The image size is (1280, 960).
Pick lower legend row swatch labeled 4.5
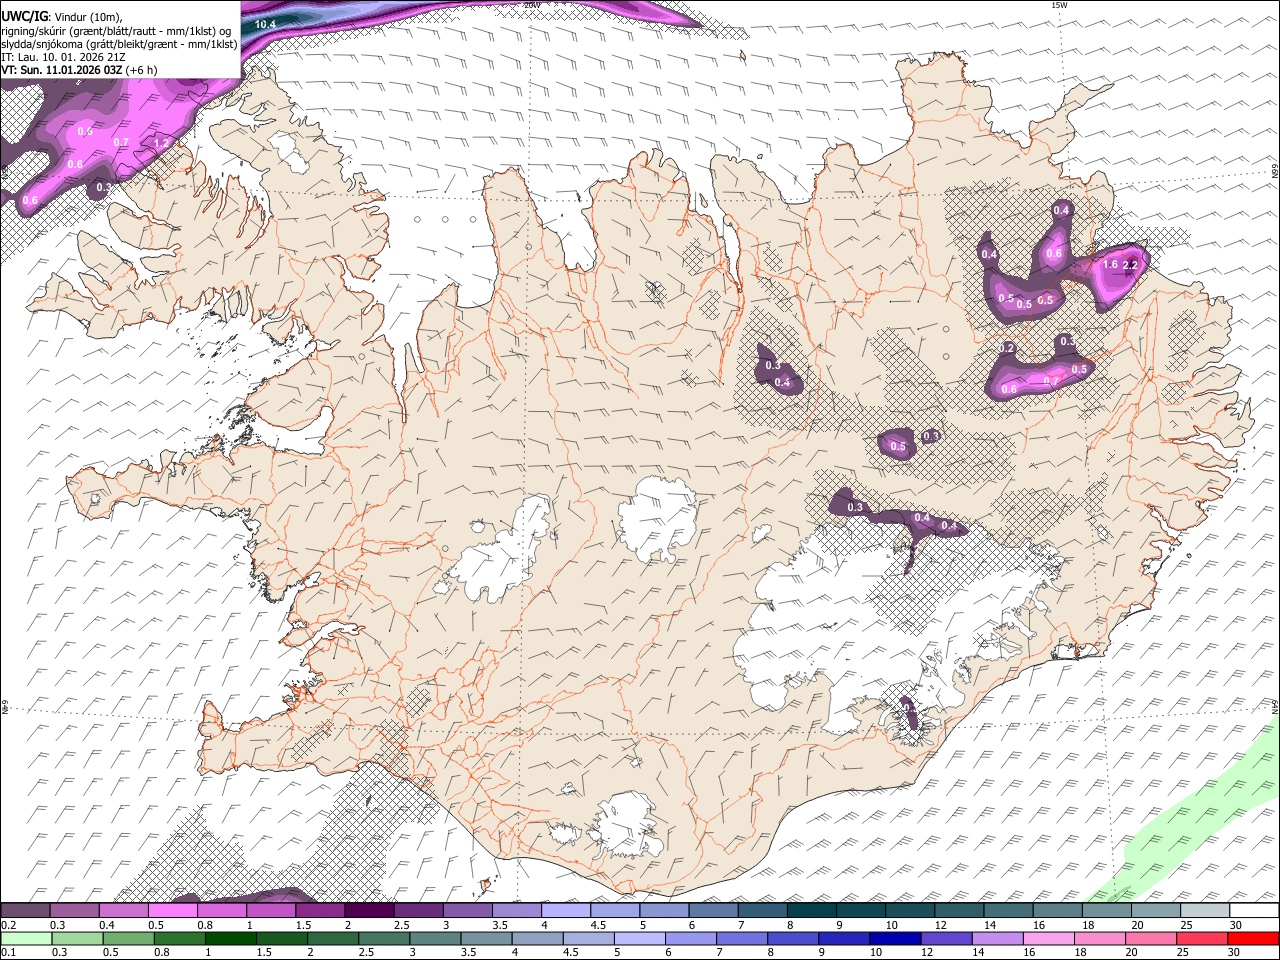(x=589, y=938)
